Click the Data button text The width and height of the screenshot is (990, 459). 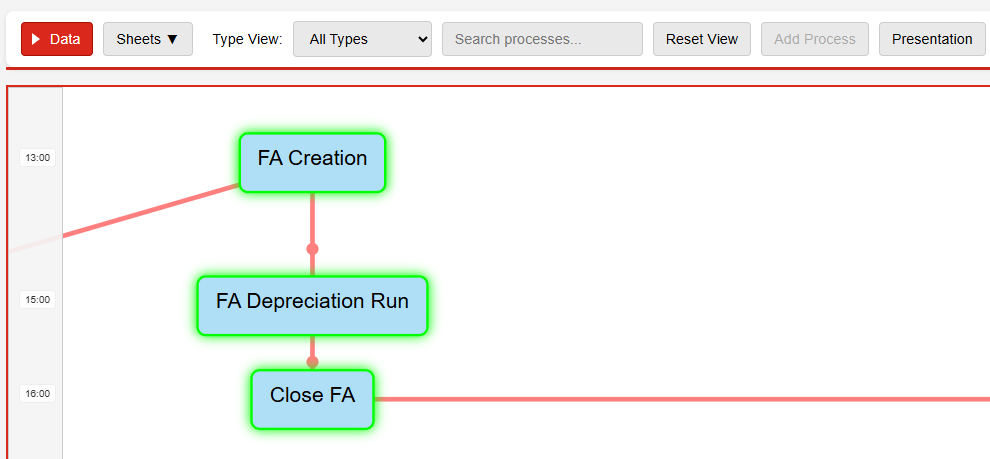(x=65, y=39)
